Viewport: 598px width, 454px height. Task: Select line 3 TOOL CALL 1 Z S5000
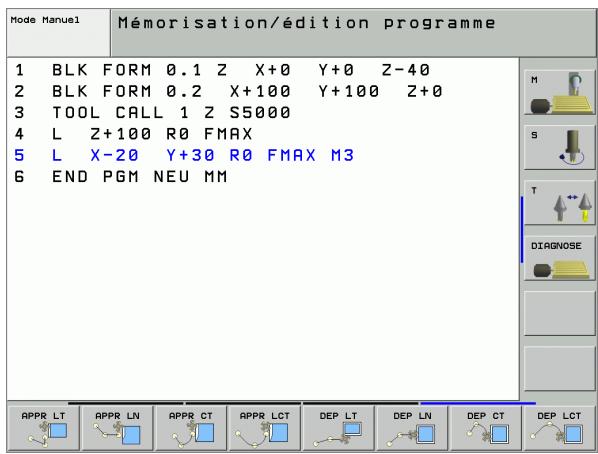click(x=153, y=113)
